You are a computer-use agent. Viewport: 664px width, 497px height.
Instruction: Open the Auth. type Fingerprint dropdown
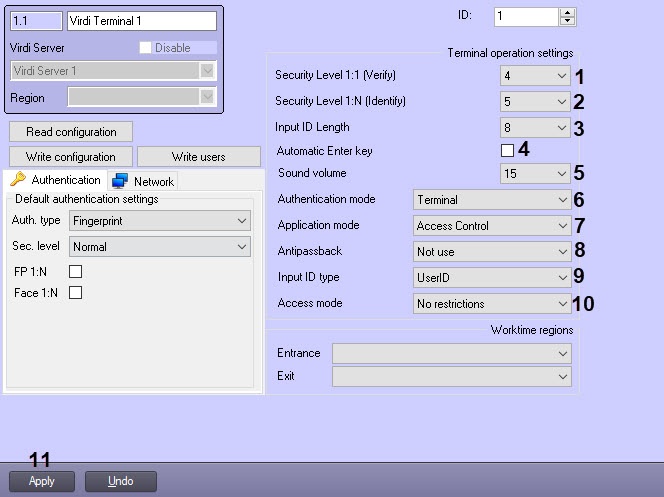tap(159, 221)
